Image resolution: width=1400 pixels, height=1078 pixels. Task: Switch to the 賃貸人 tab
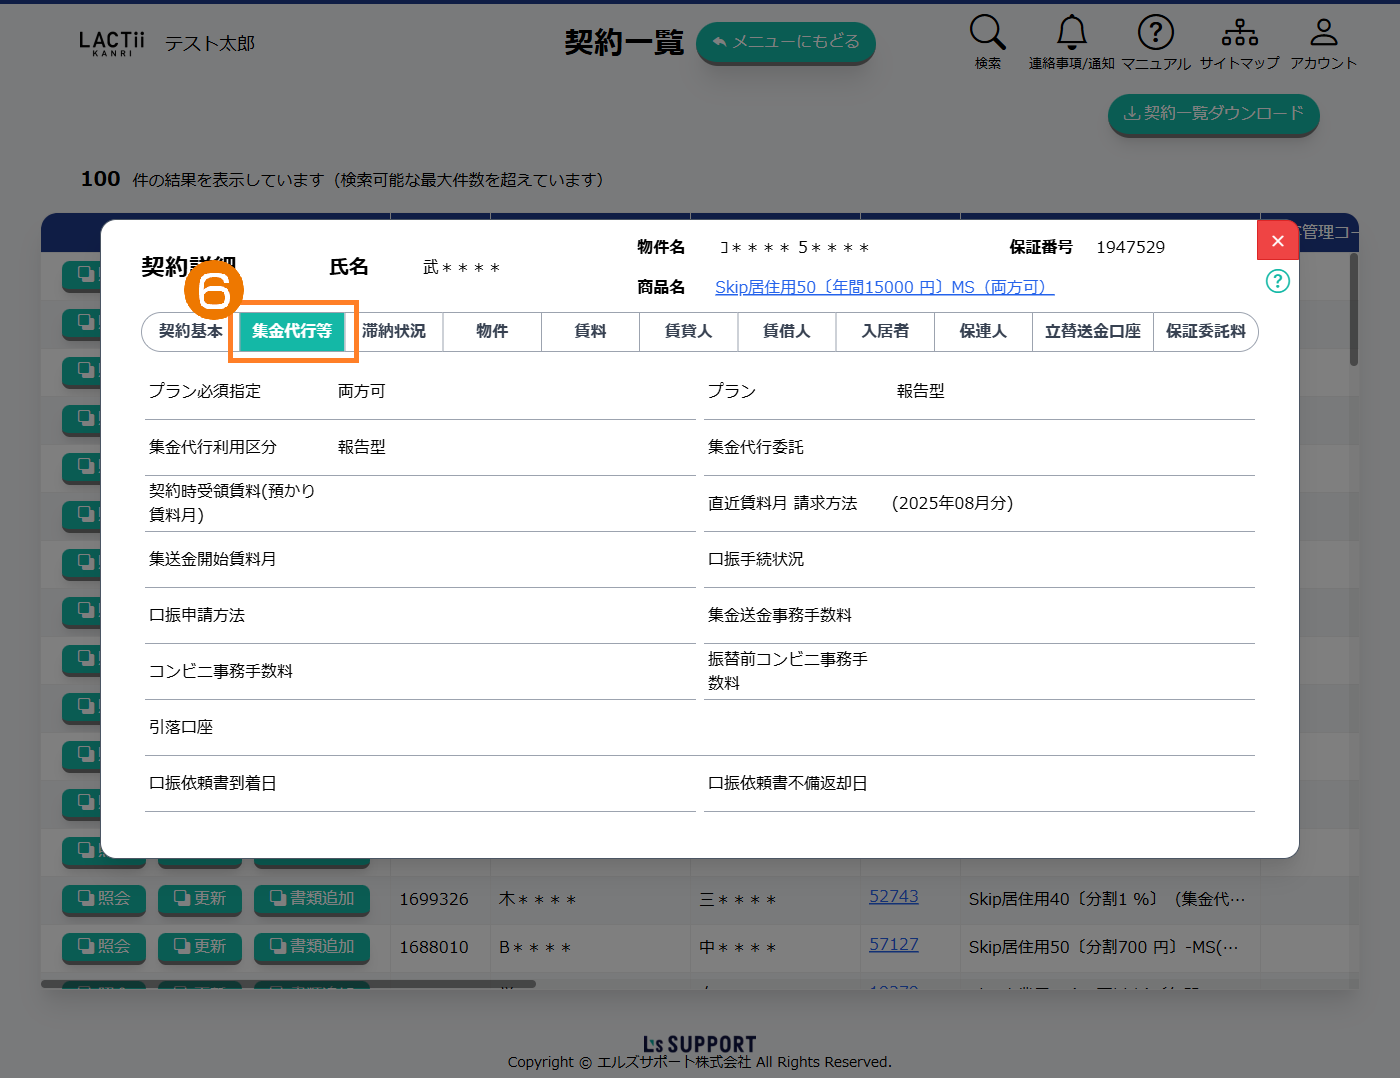point(688,331)
